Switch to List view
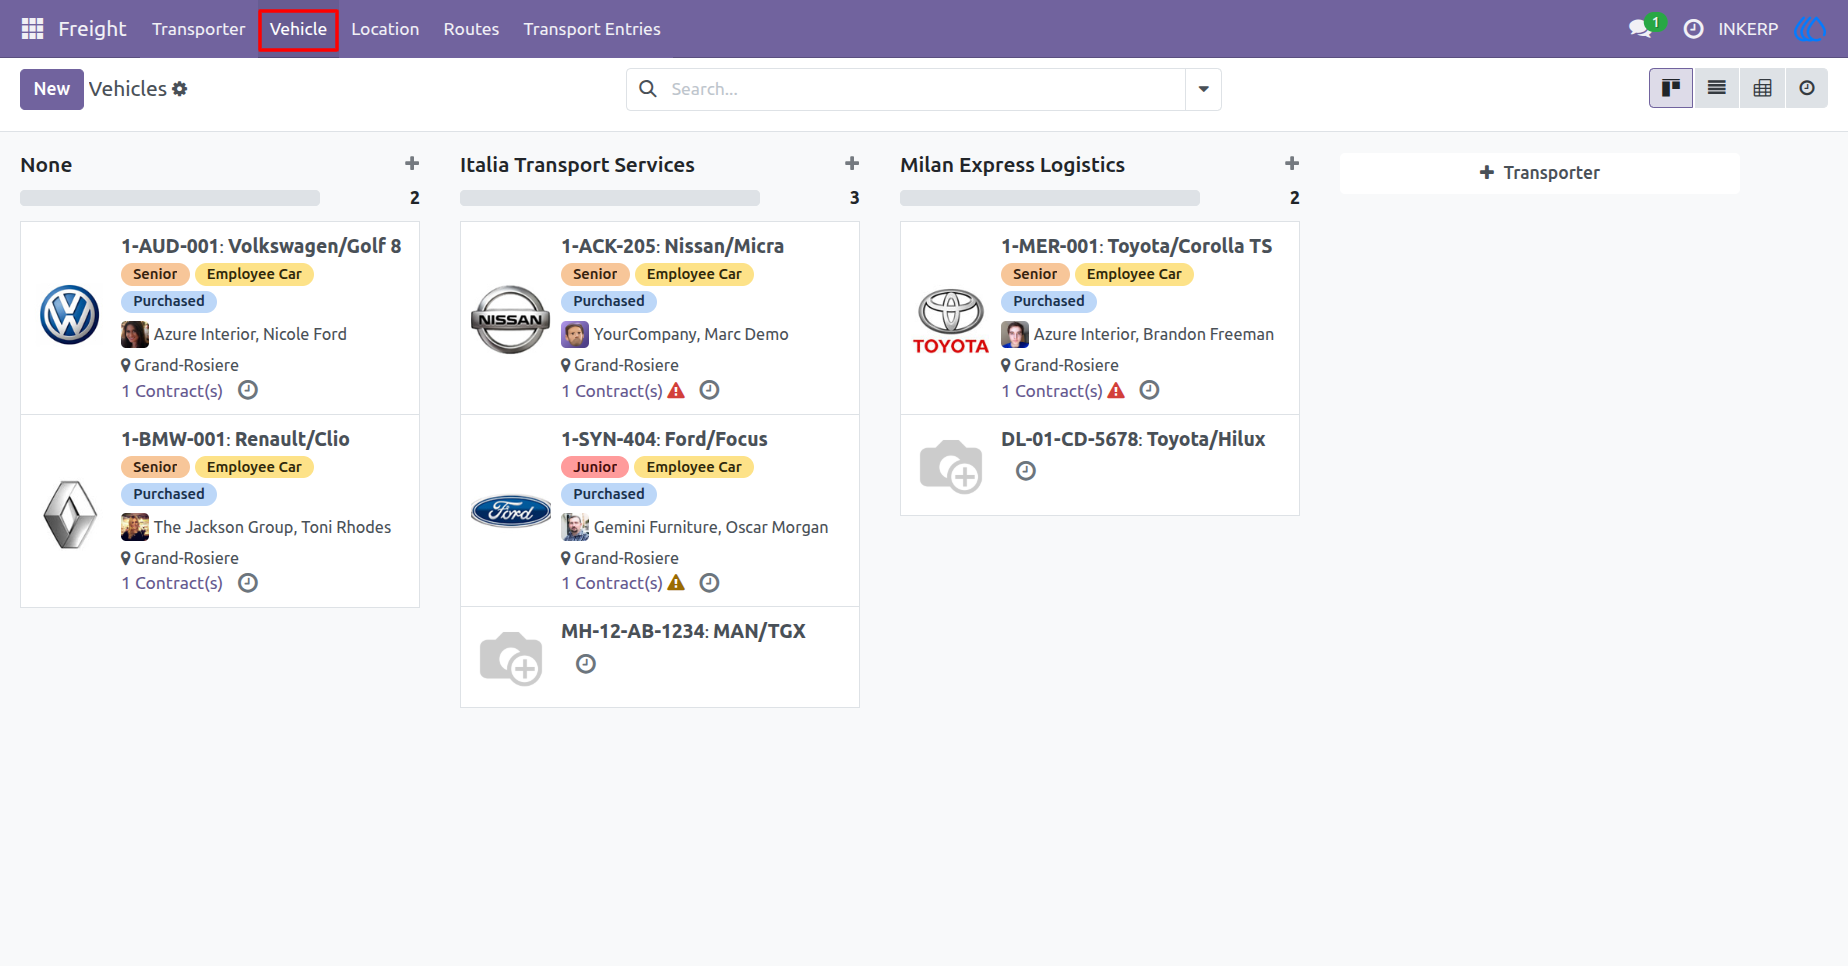 point(1717,88)
